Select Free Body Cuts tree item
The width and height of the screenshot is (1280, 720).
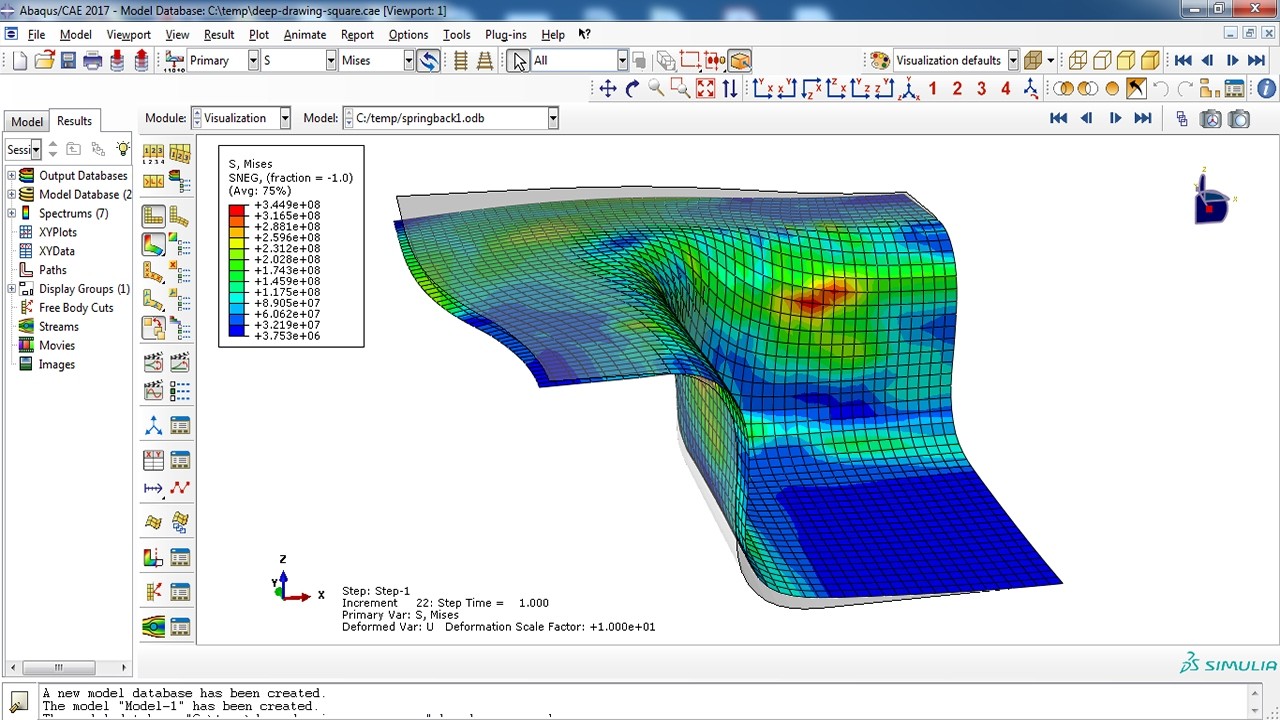76,308
